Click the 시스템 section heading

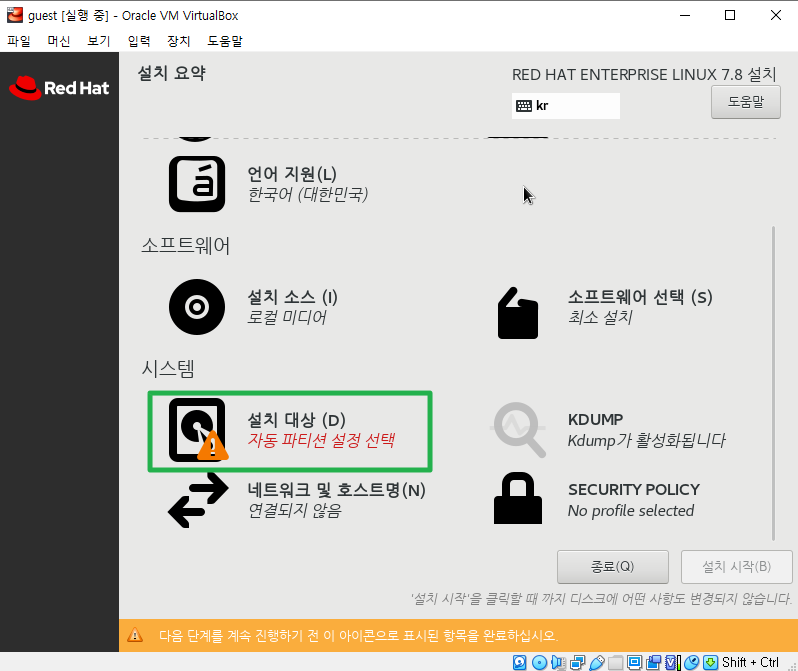pos(168,369)
